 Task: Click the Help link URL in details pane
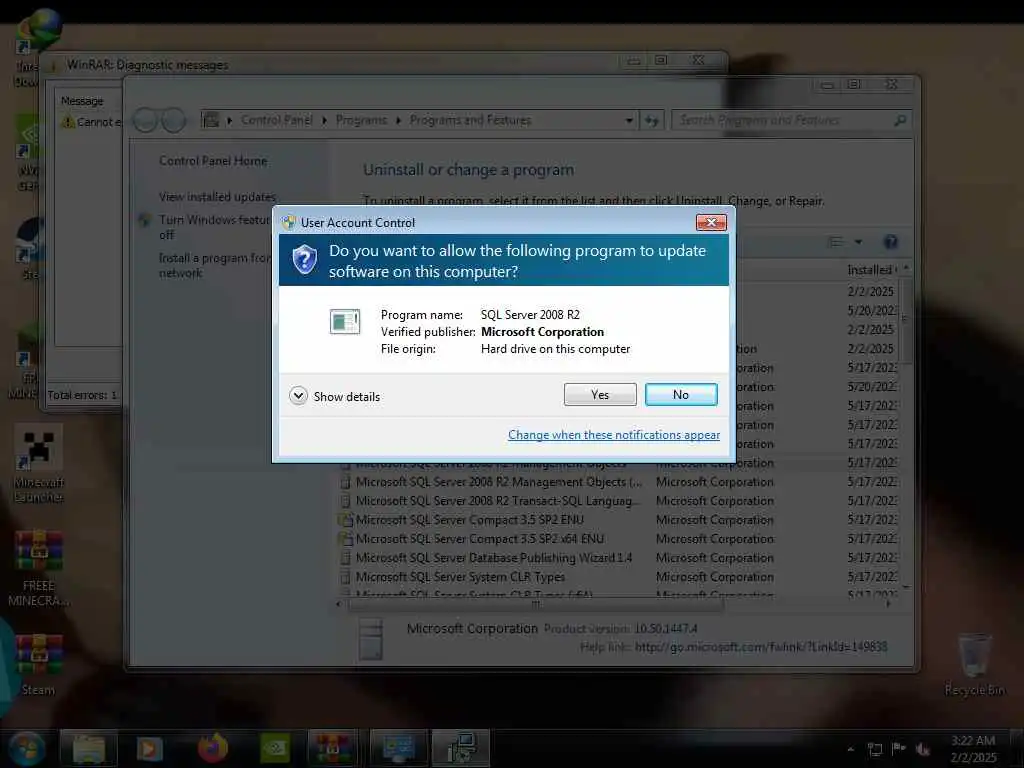coord(761,647)
